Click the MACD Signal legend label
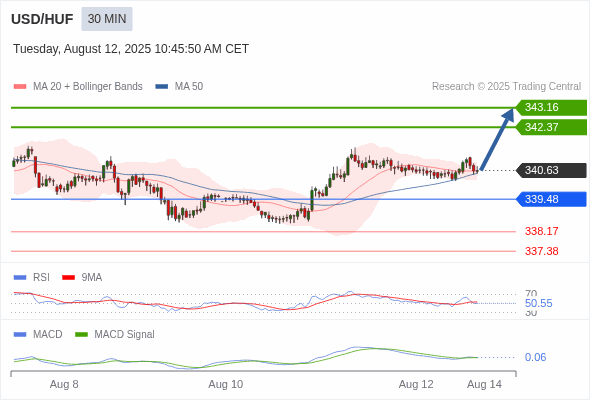Screen dimensions: 590x400 click(124, 335)
